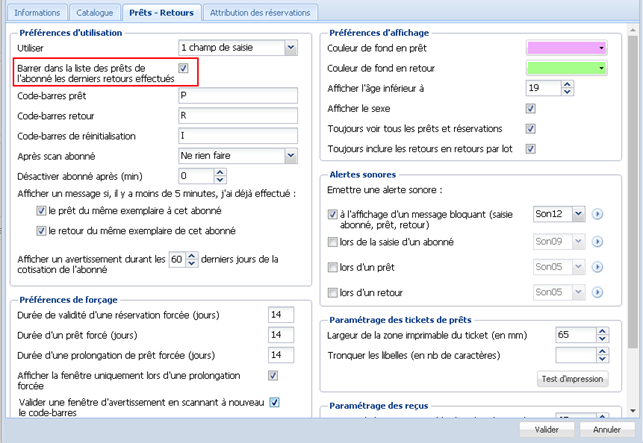Screen dimensions: 643x443
Task: Uncheck 'Toujours inclure les retours en retours par lot'
Action: tap(531, 149)
